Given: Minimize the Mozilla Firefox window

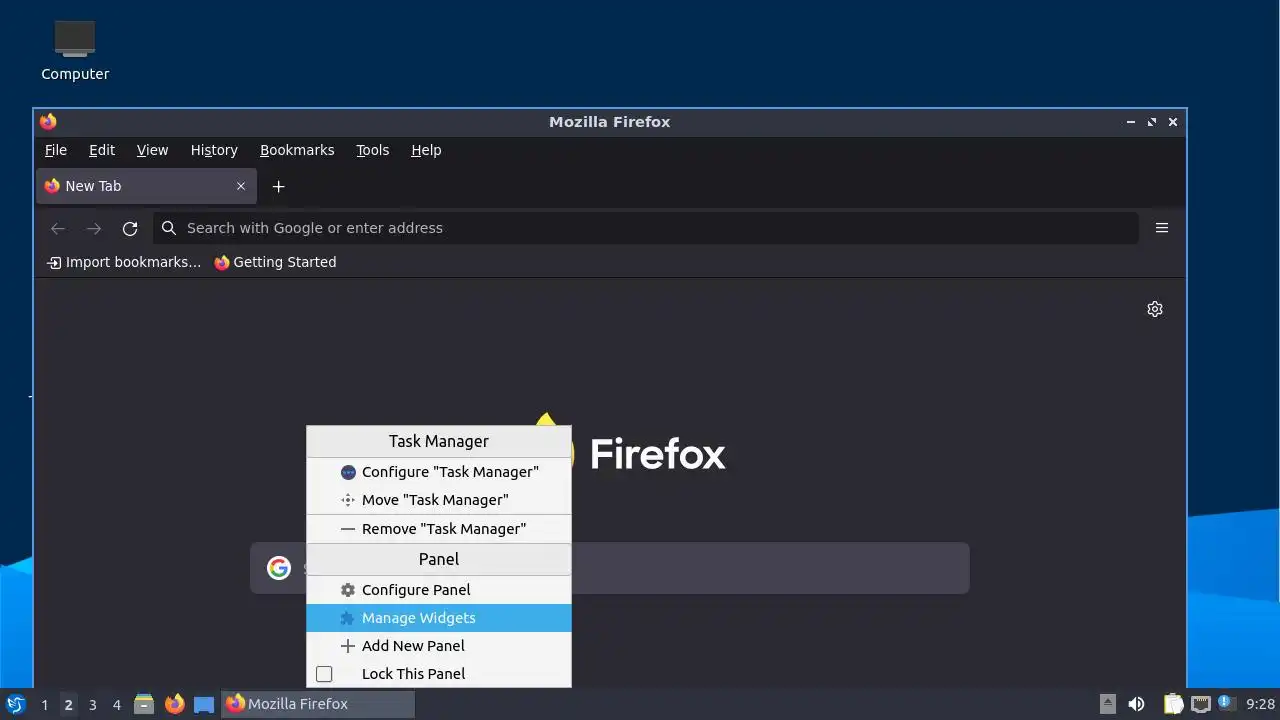Looking at the screenshot, I should point(1131,122).
